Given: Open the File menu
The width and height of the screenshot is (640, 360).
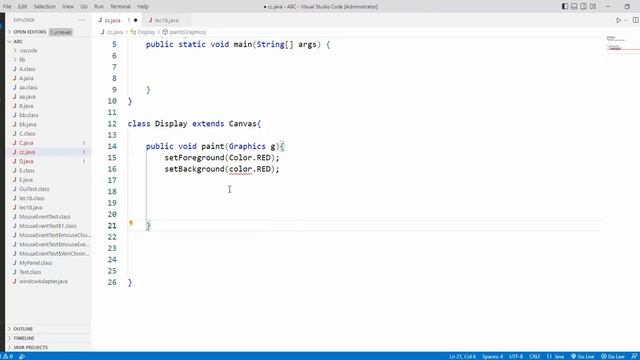Looking at the screenshot, I should click(7, 7).
